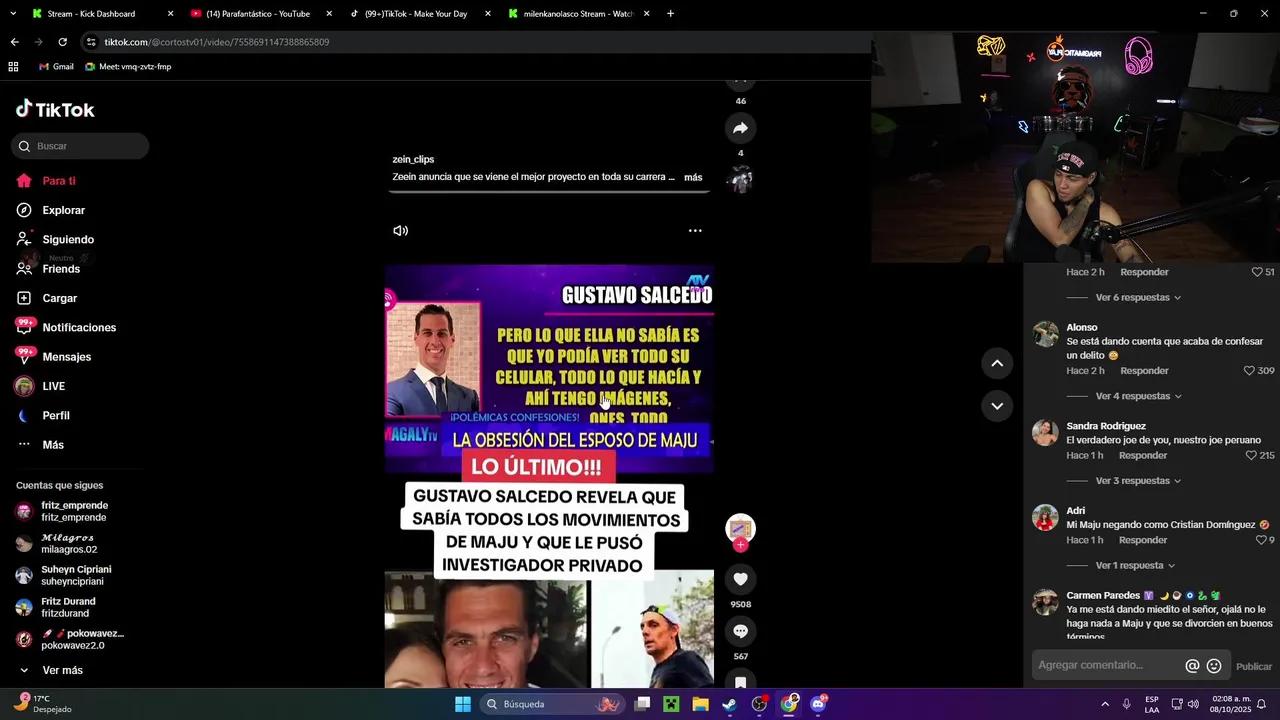Reload the TikTok page
The width and height of the screenshot is (1280, 720).
[x=62, y=42]
